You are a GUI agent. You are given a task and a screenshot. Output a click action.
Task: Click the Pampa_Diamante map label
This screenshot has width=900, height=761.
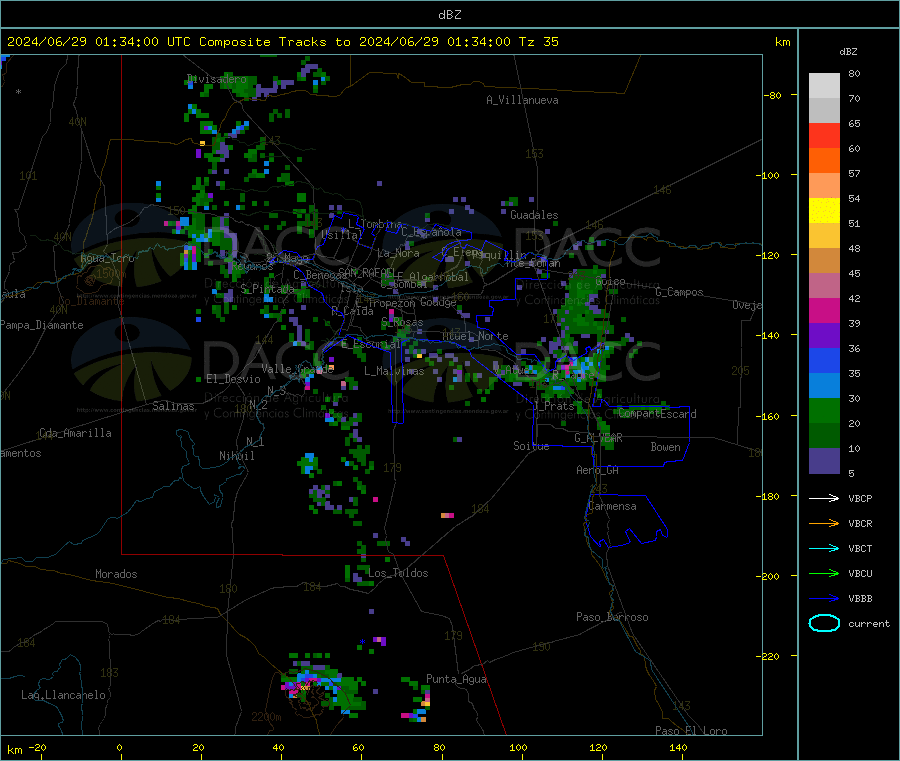pyautogui.click(x=42, y=325)
